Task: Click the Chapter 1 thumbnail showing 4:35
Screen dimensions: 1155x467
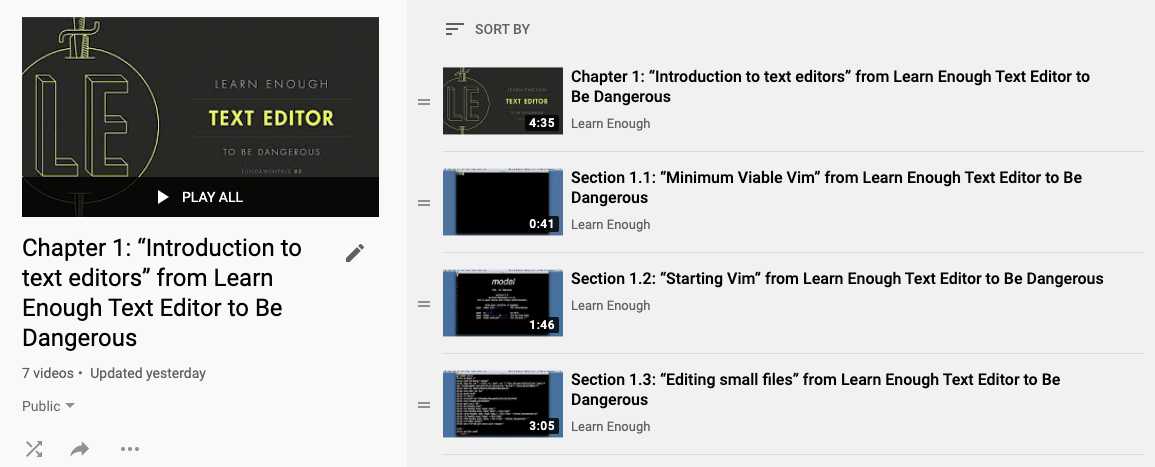Action: point(502,101)
